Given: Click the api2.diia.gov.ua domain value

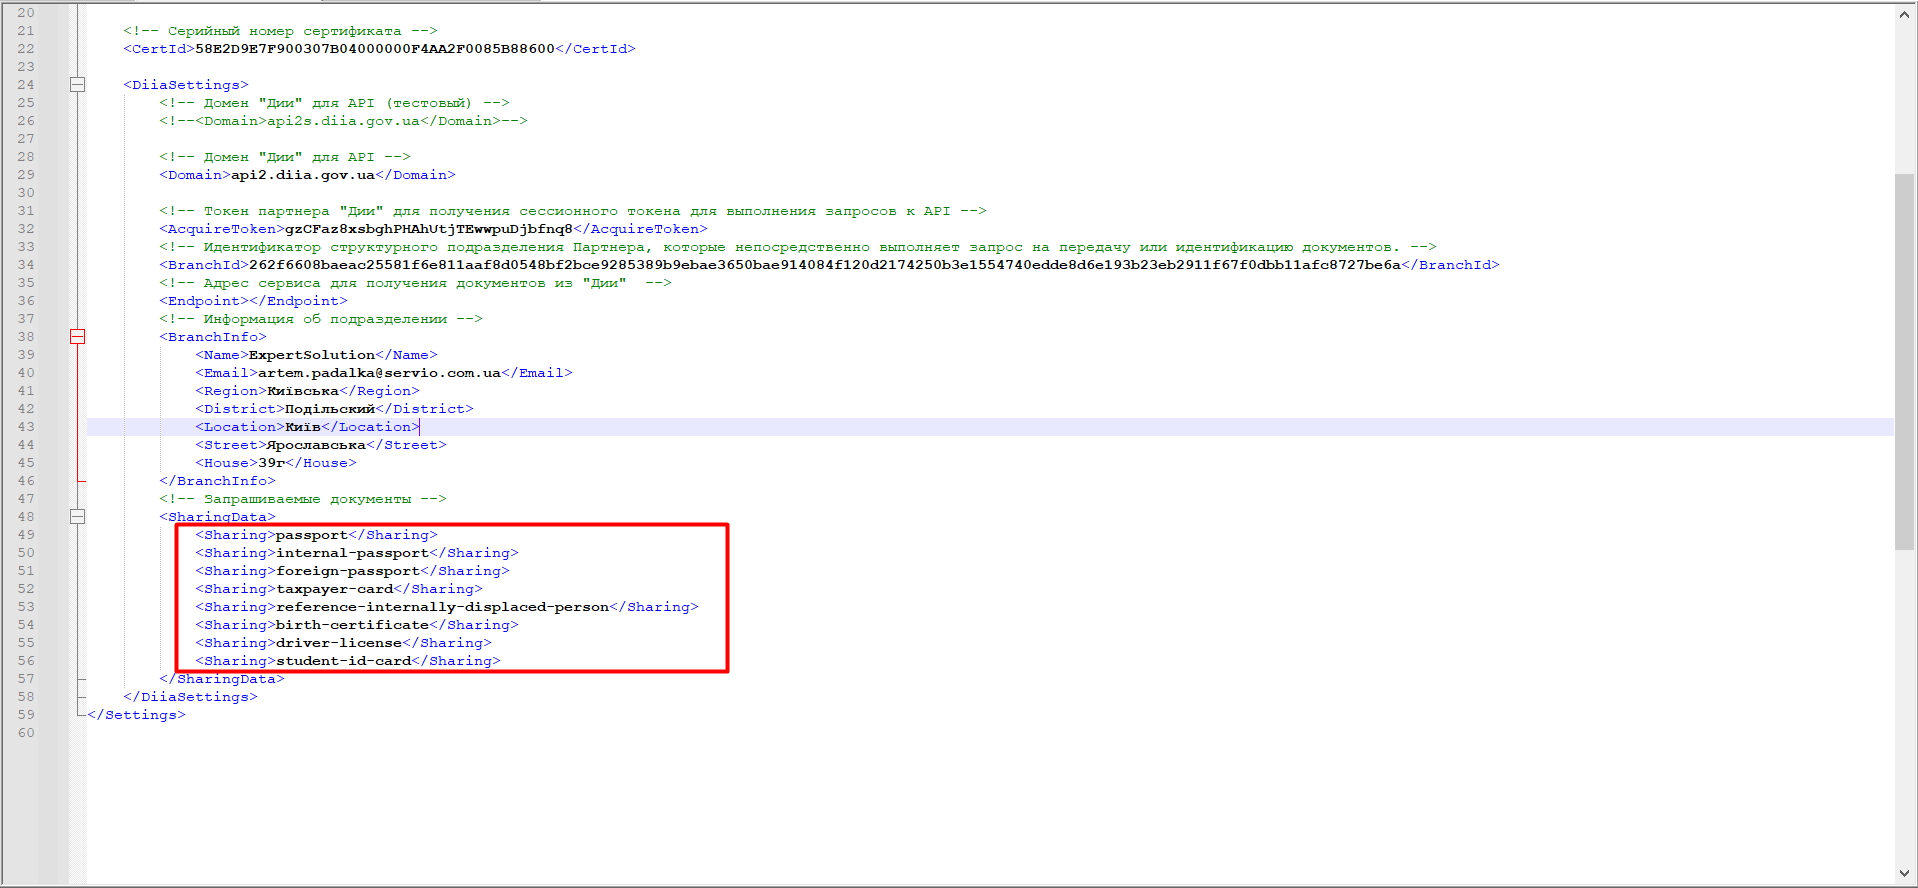Looking at the screenshot, I should click(x=302, y=175).
